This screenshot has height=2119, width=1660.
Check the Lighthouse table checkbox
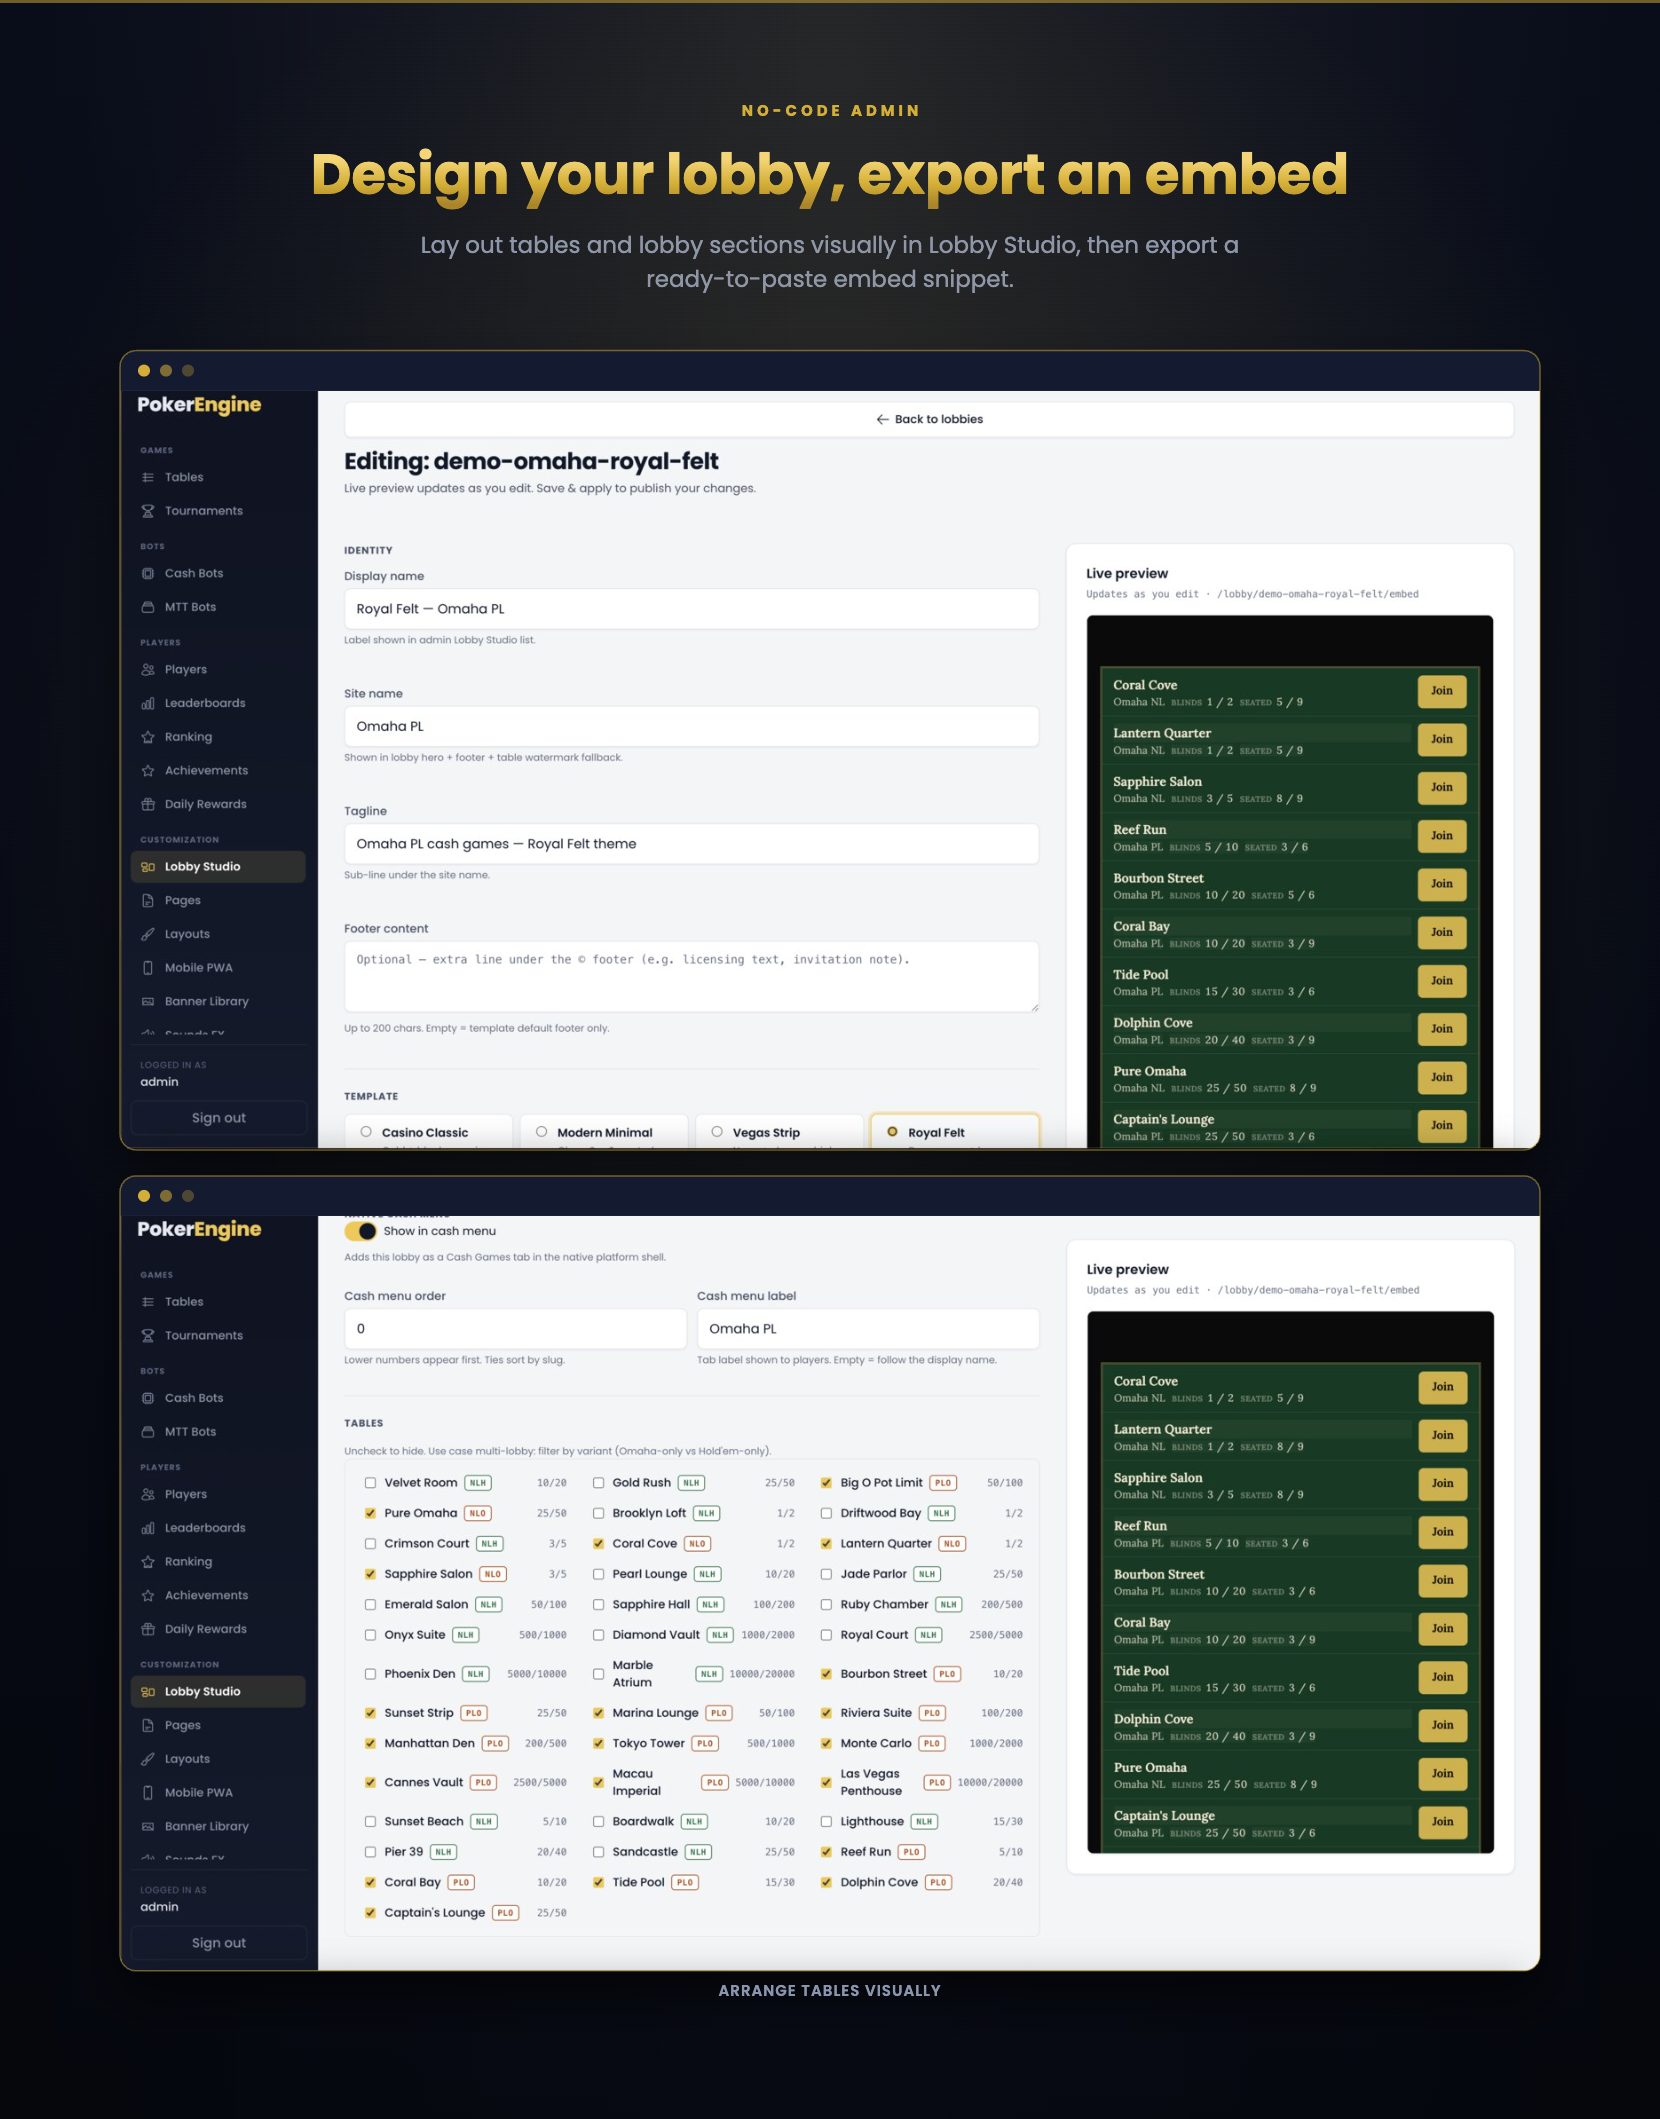826,1822
